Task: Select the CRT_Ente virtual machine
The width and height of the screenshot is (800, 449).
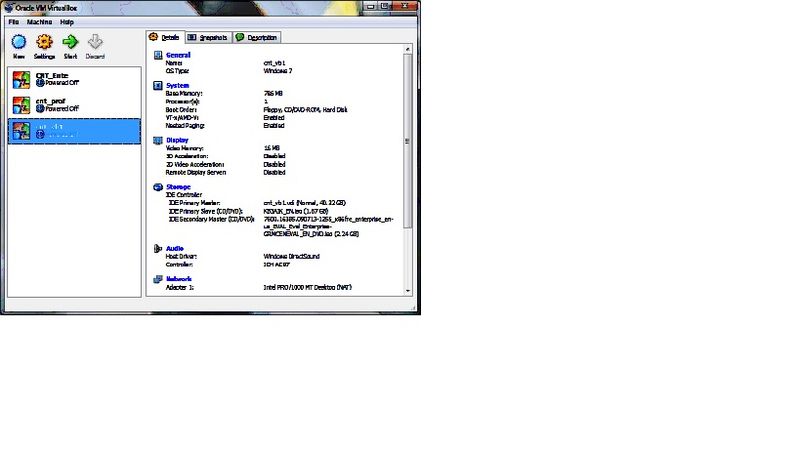Action: click(x=74, y=80)
